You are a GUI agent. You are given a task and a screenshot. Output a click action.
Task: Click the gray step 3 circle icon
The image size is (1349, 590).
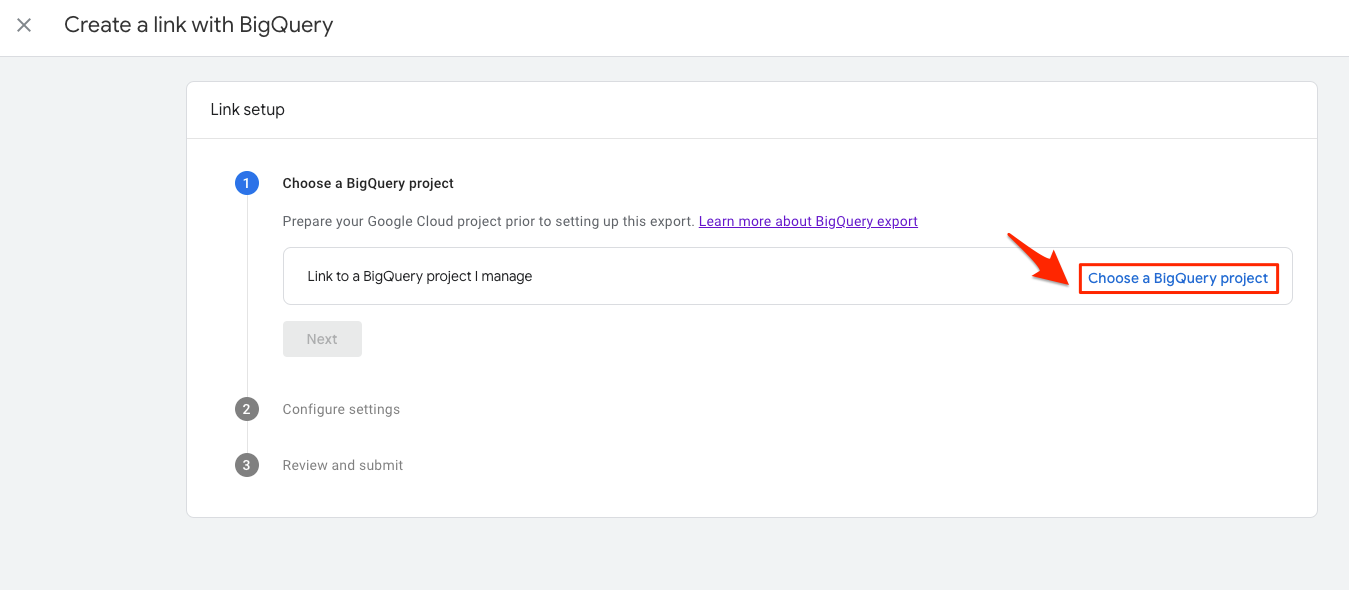pyautogui.click(x=247, y=465)
